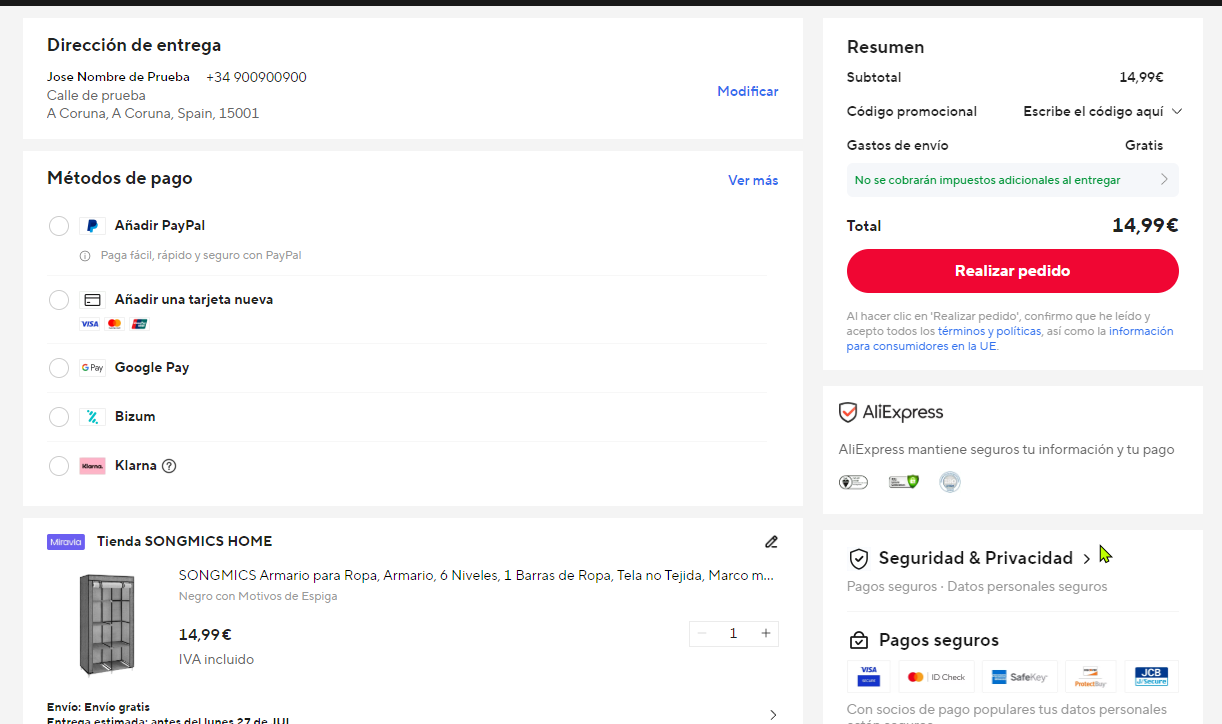Edit the SONGMICS HOME order with pencil icon

coord(771,542)
